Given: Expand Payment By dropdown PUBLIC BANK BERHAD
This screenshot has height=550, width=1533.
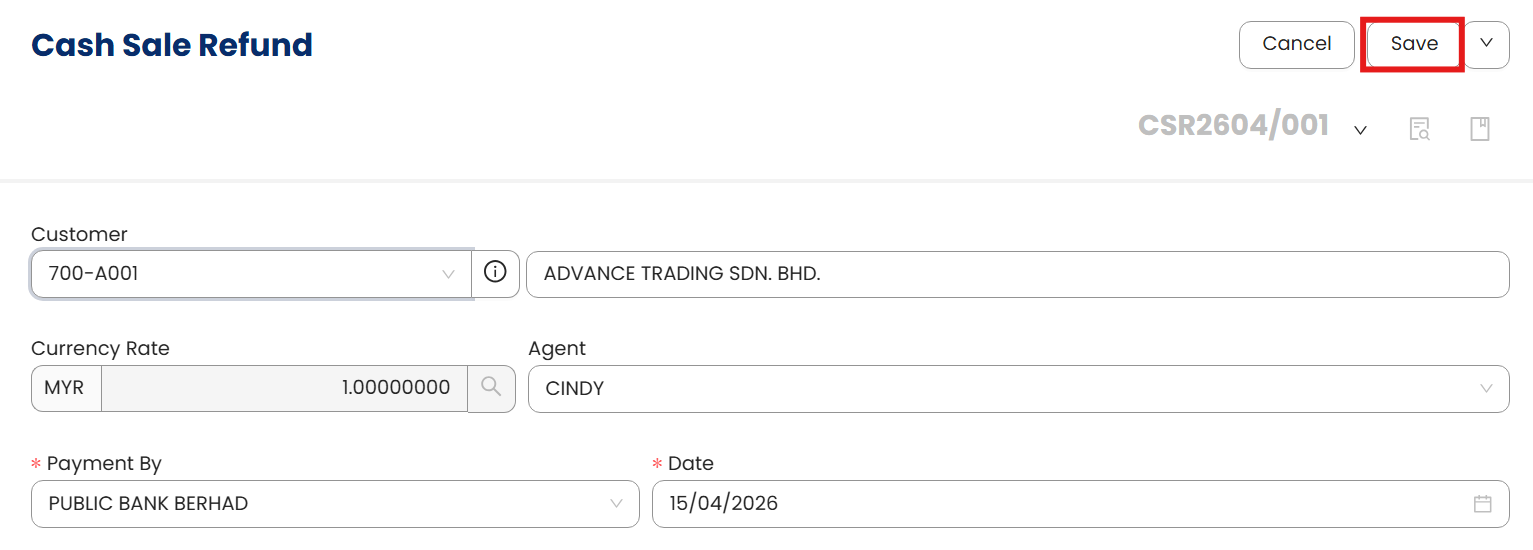Looking at the screenshot, I should pos(334,504).
